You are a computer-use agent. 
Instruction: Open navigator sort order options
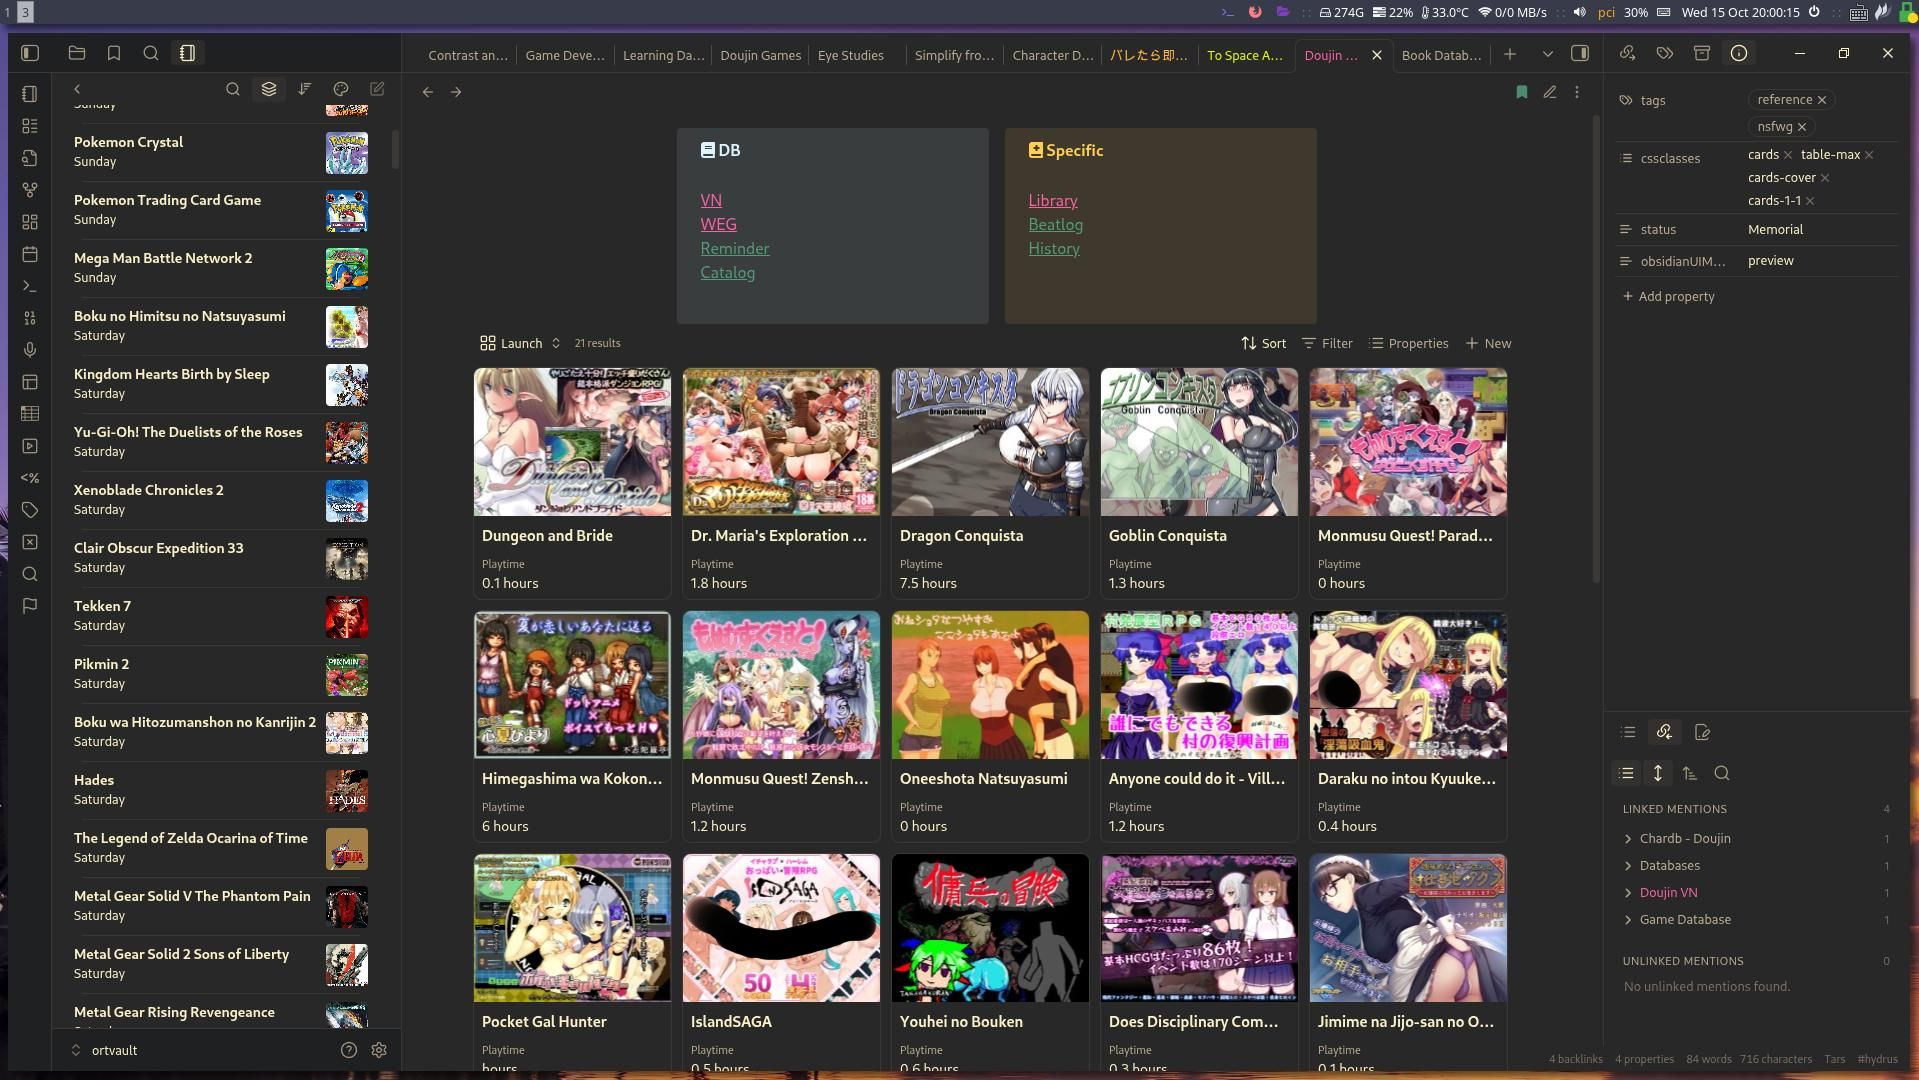tap(305, 89)
